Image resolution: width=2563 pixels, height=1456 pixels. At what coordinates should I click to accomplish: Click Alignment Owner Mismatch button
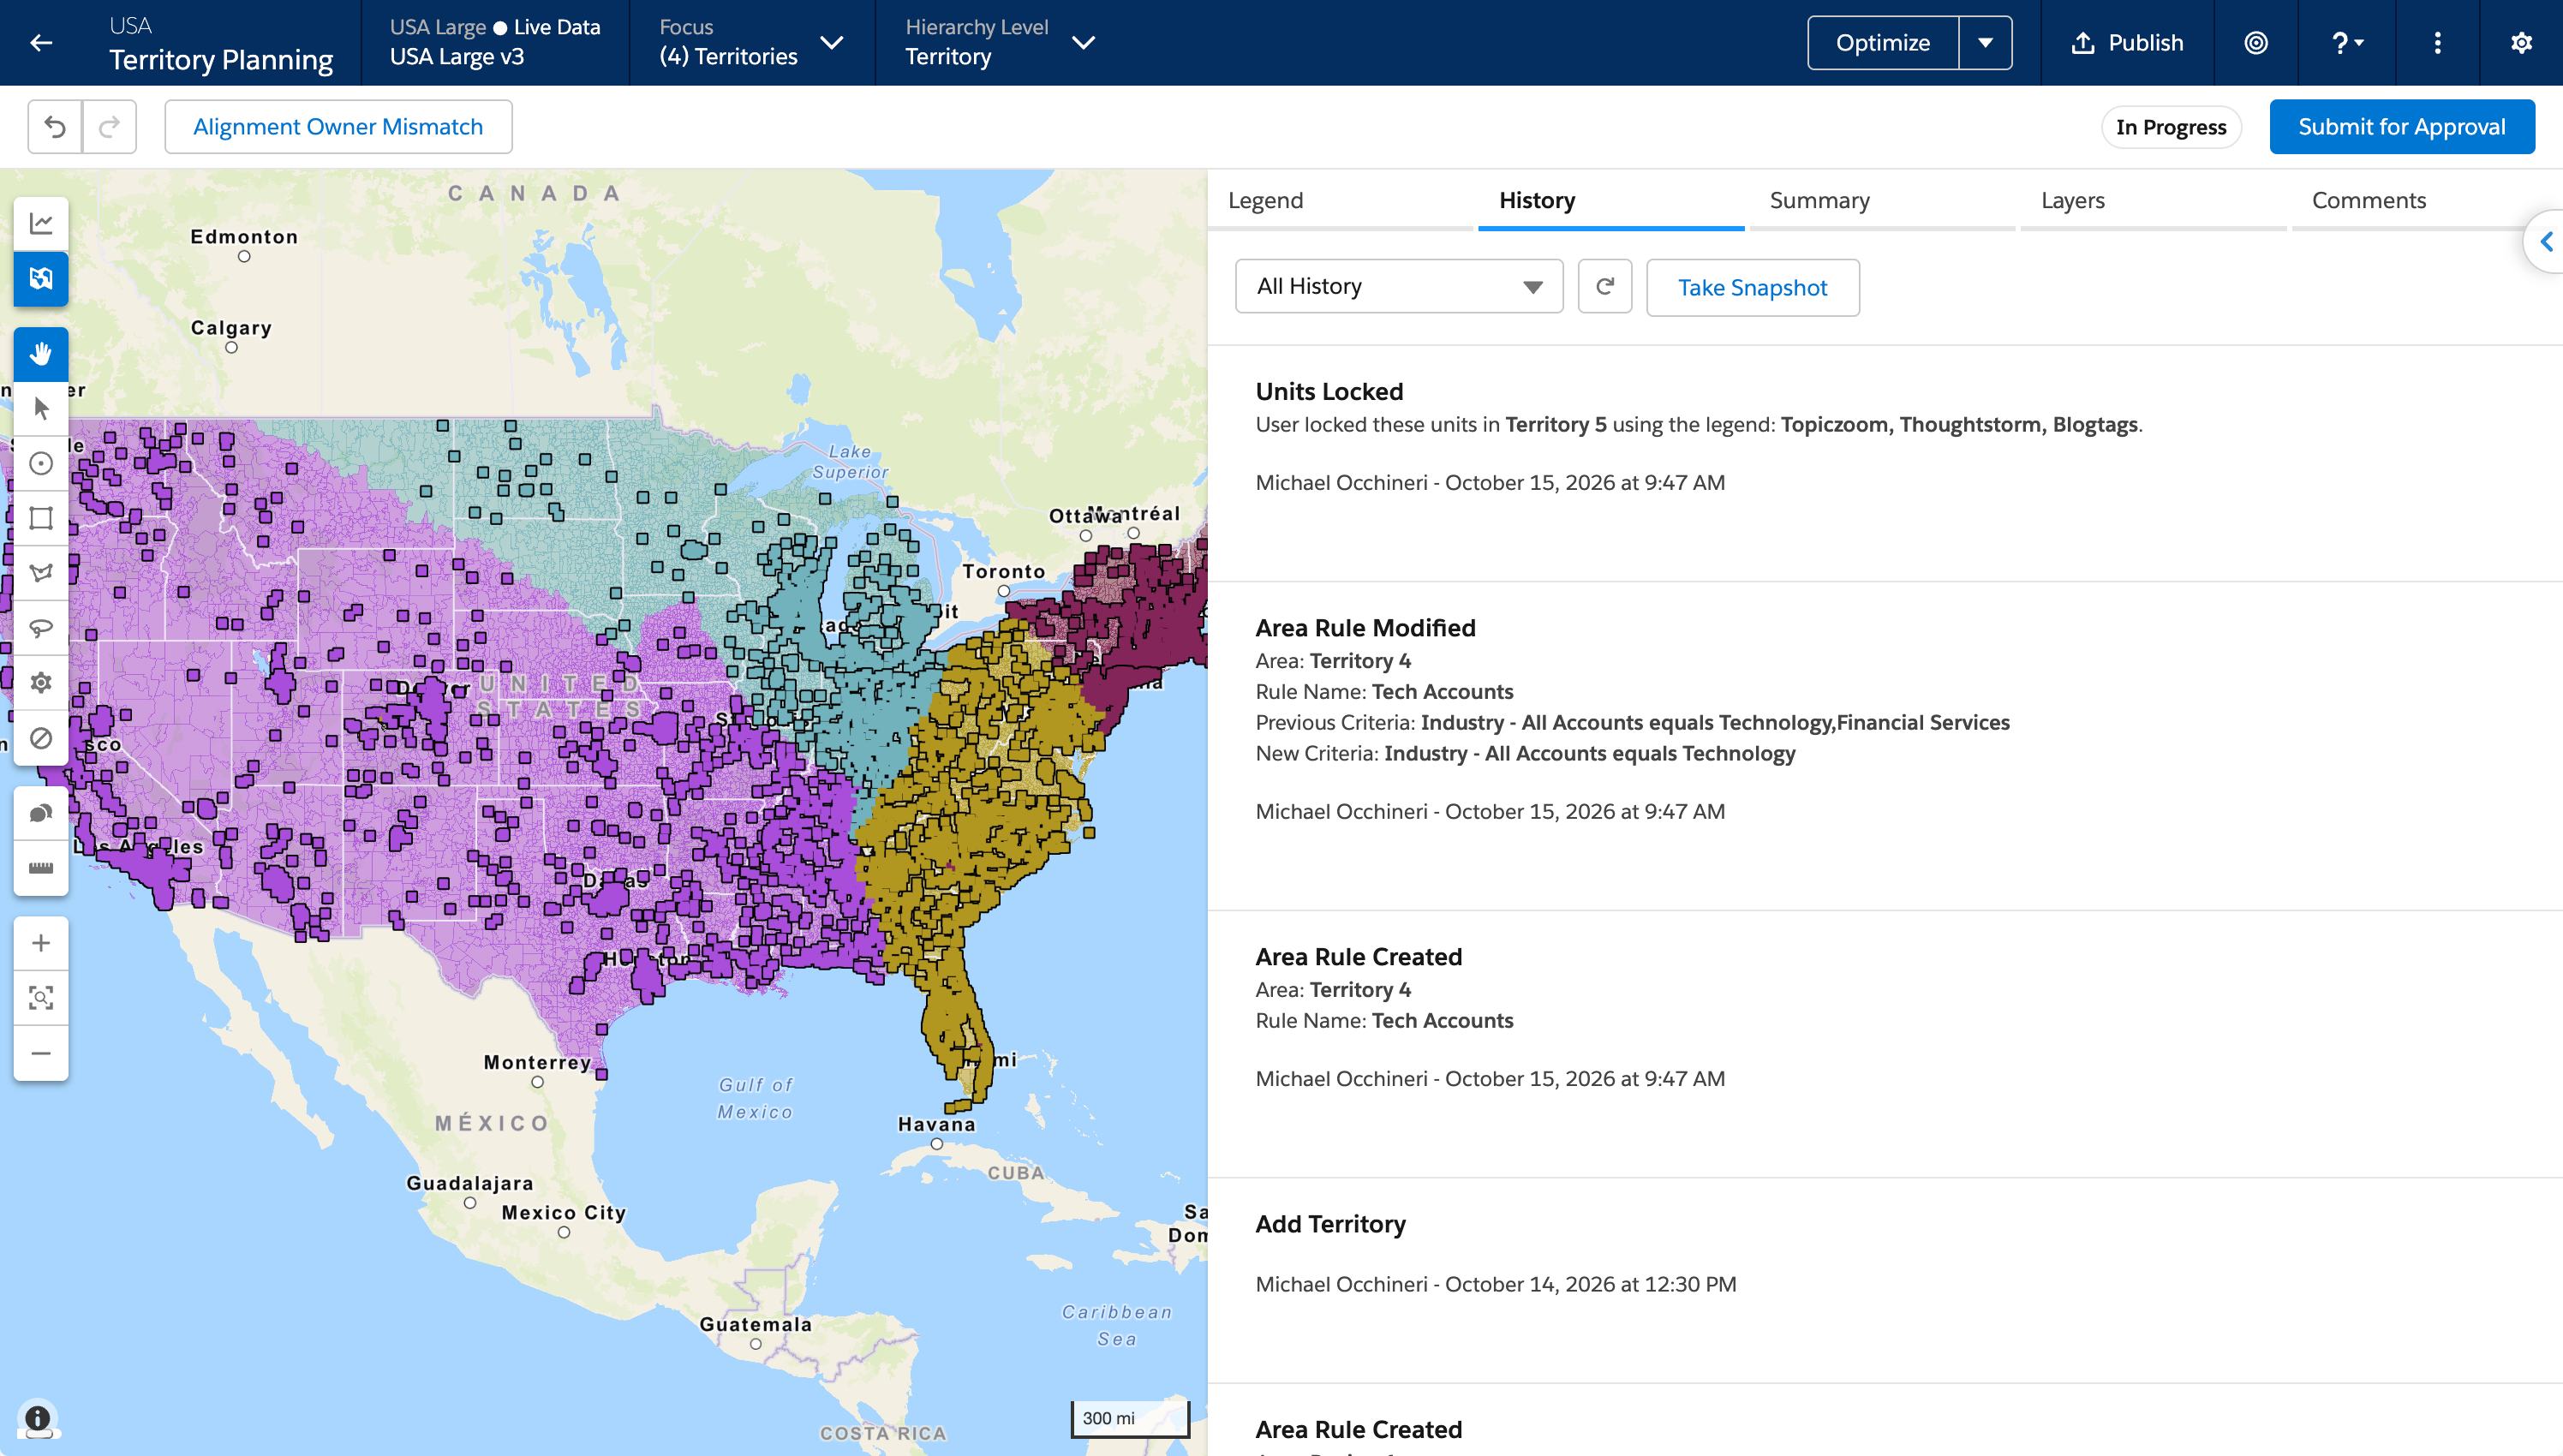tap(338, 127)
